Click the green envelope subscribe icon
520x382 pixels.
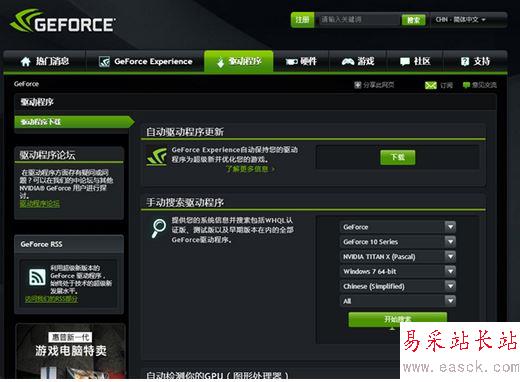[431, 85]
